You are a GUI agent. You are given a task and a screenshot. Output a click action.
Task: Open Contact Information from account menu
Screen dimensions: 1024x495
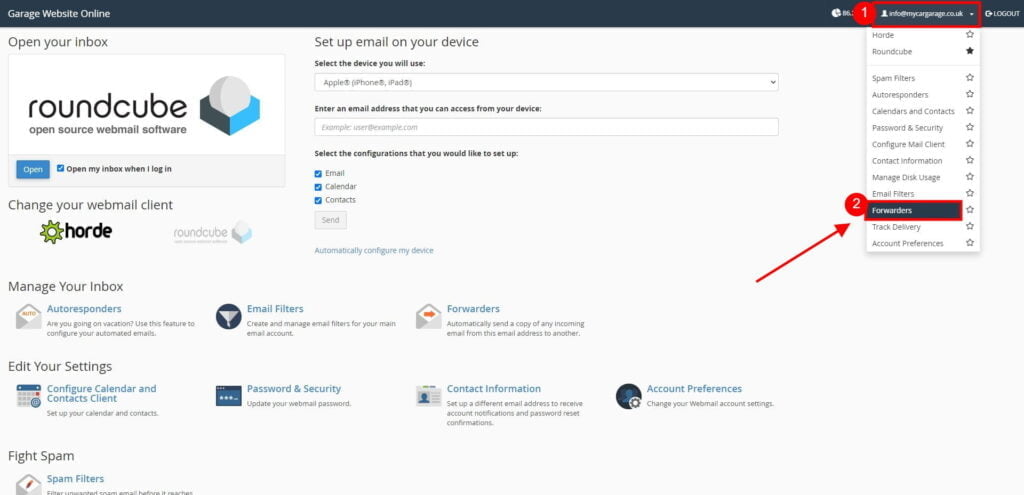pos(907,161)
